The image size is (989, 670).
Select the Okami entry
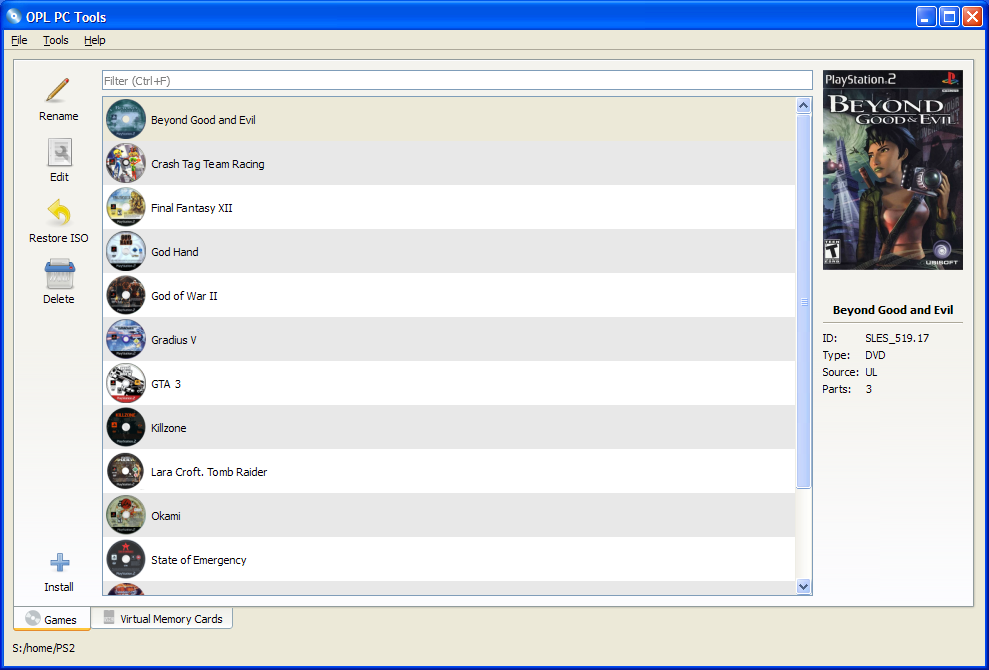(449, 515)
